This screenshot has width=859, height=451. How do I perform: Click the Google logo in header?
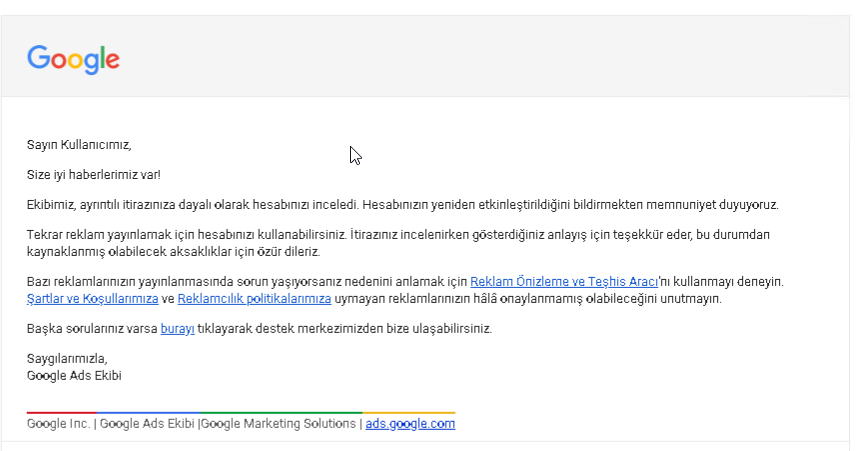(x=73, y=59)
